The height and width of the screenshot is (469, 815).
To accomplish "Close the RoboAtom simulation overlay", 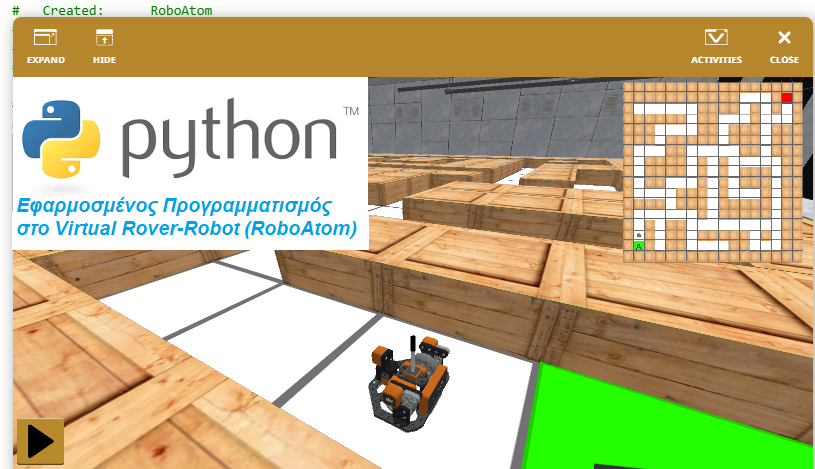I will tap(784, 38).
